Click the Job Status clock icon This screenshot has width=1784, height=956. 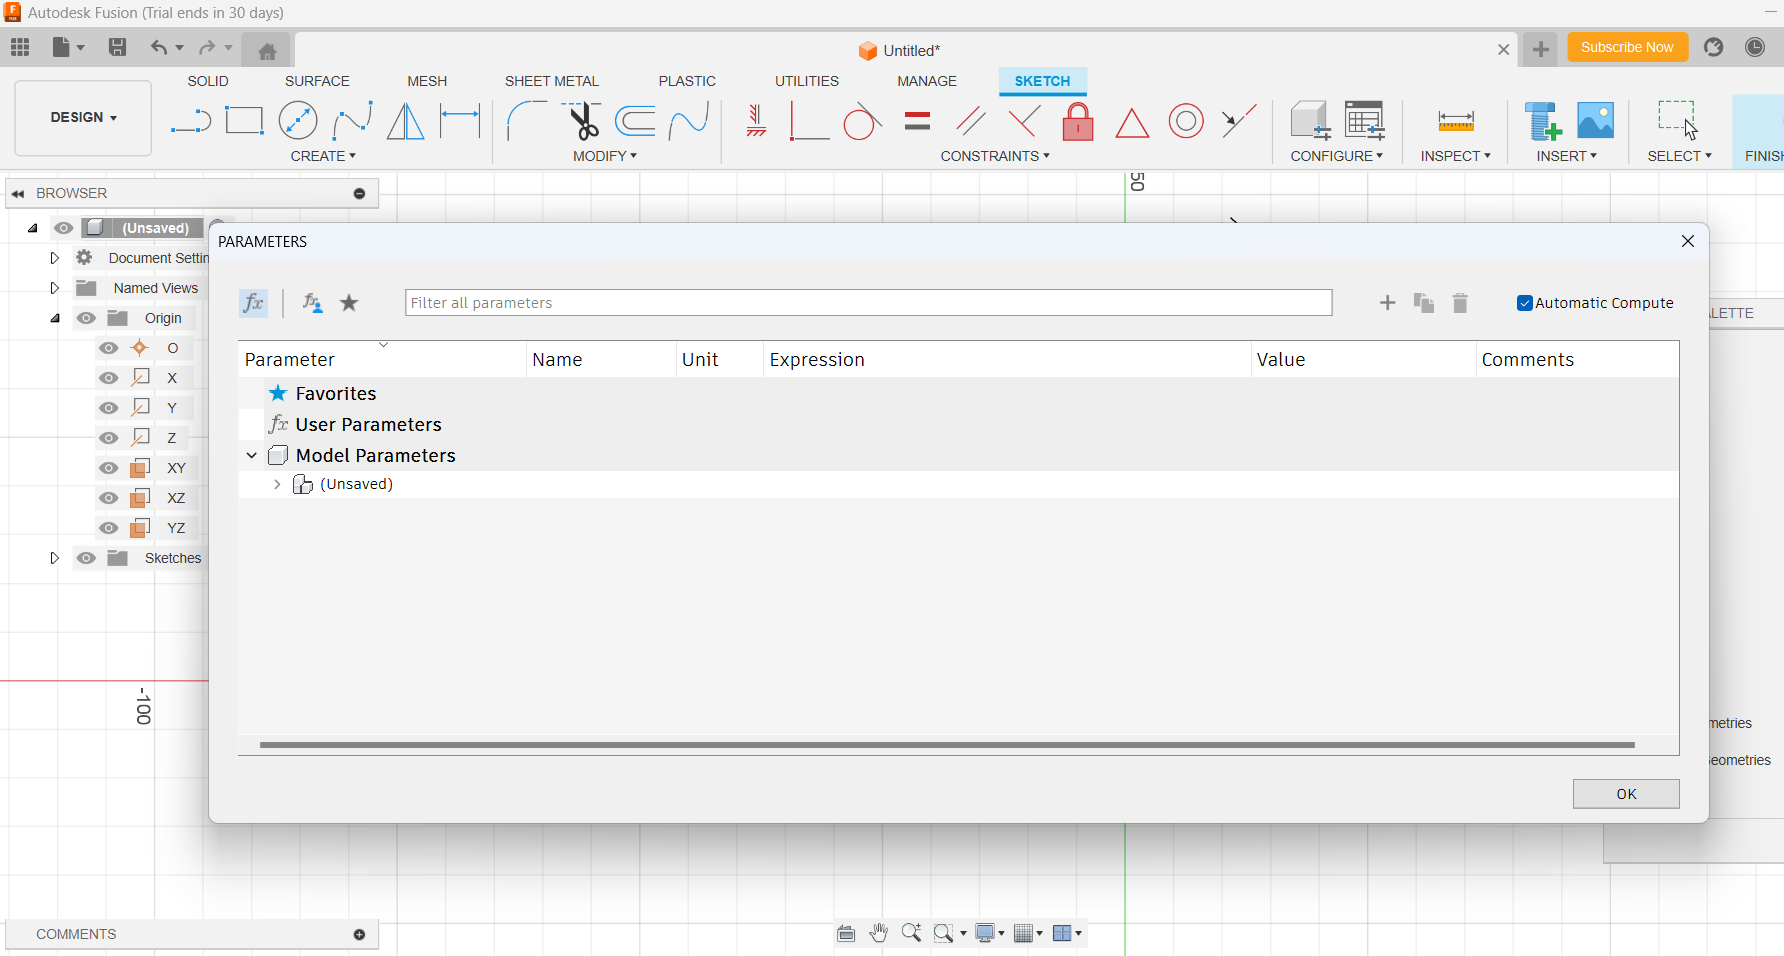pos(1755,47)
